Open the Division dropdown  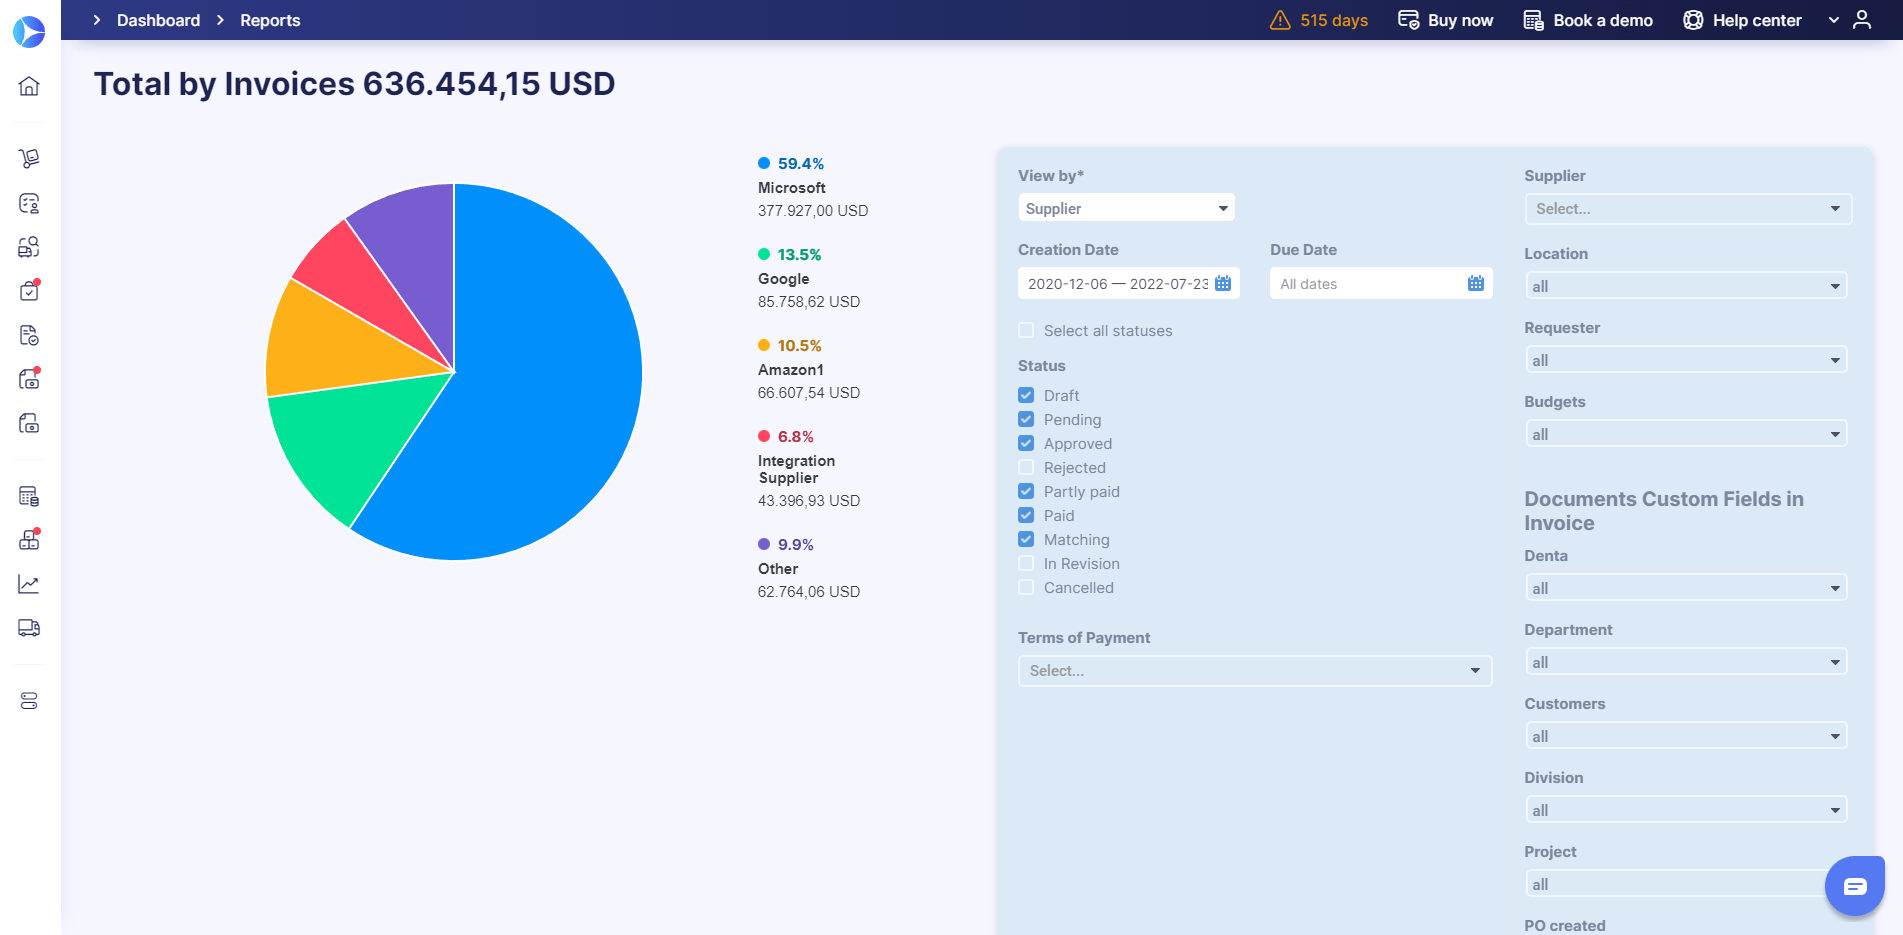(x=1686, y=810)
